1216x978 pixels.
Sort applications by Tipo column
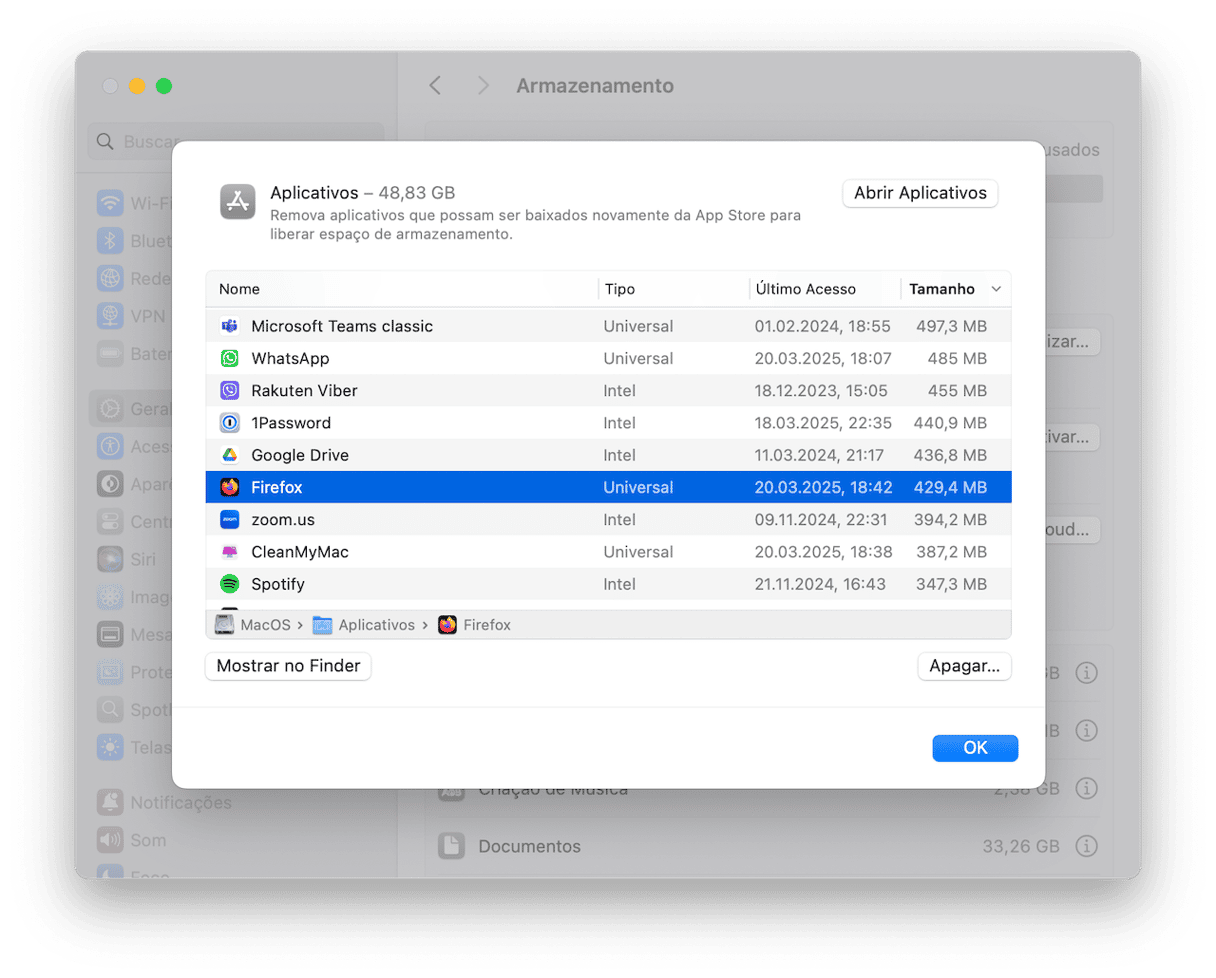[x=619, y=289]
